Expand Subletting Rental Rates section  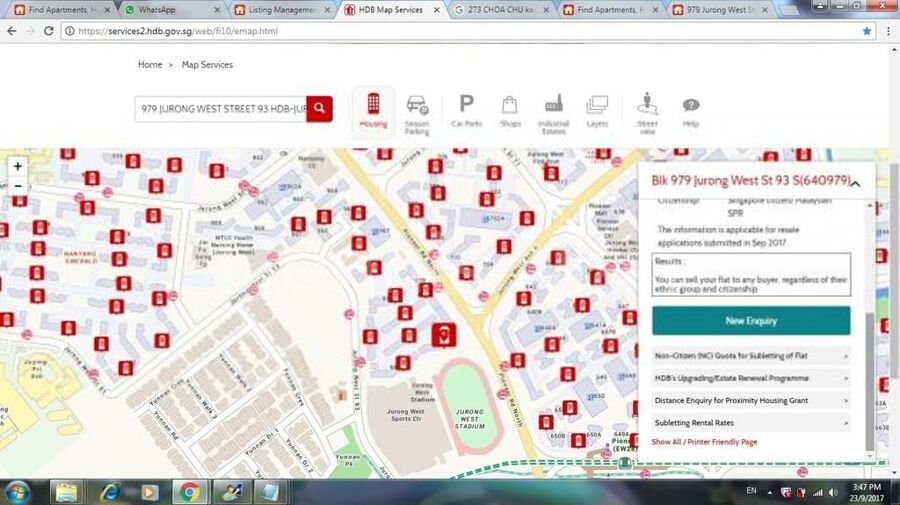pyautogui.click(x=750, y=423)
